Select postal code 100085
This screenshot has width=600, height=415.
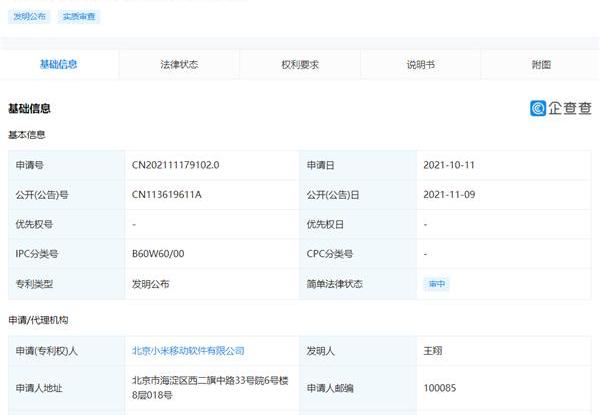coord(440,388)
